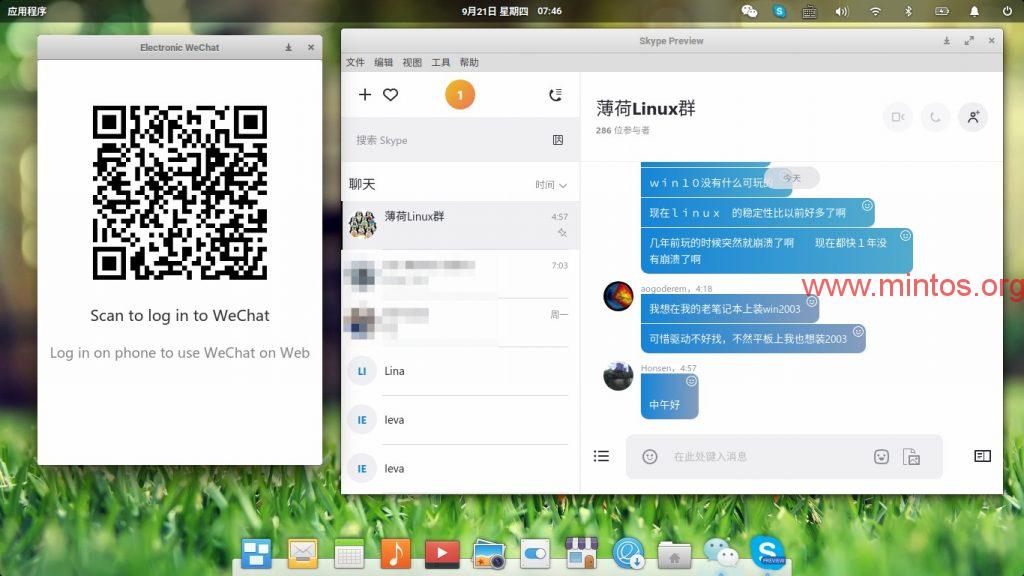
Task: Open the 帮助 menu
Action: (x=469, y=62)
